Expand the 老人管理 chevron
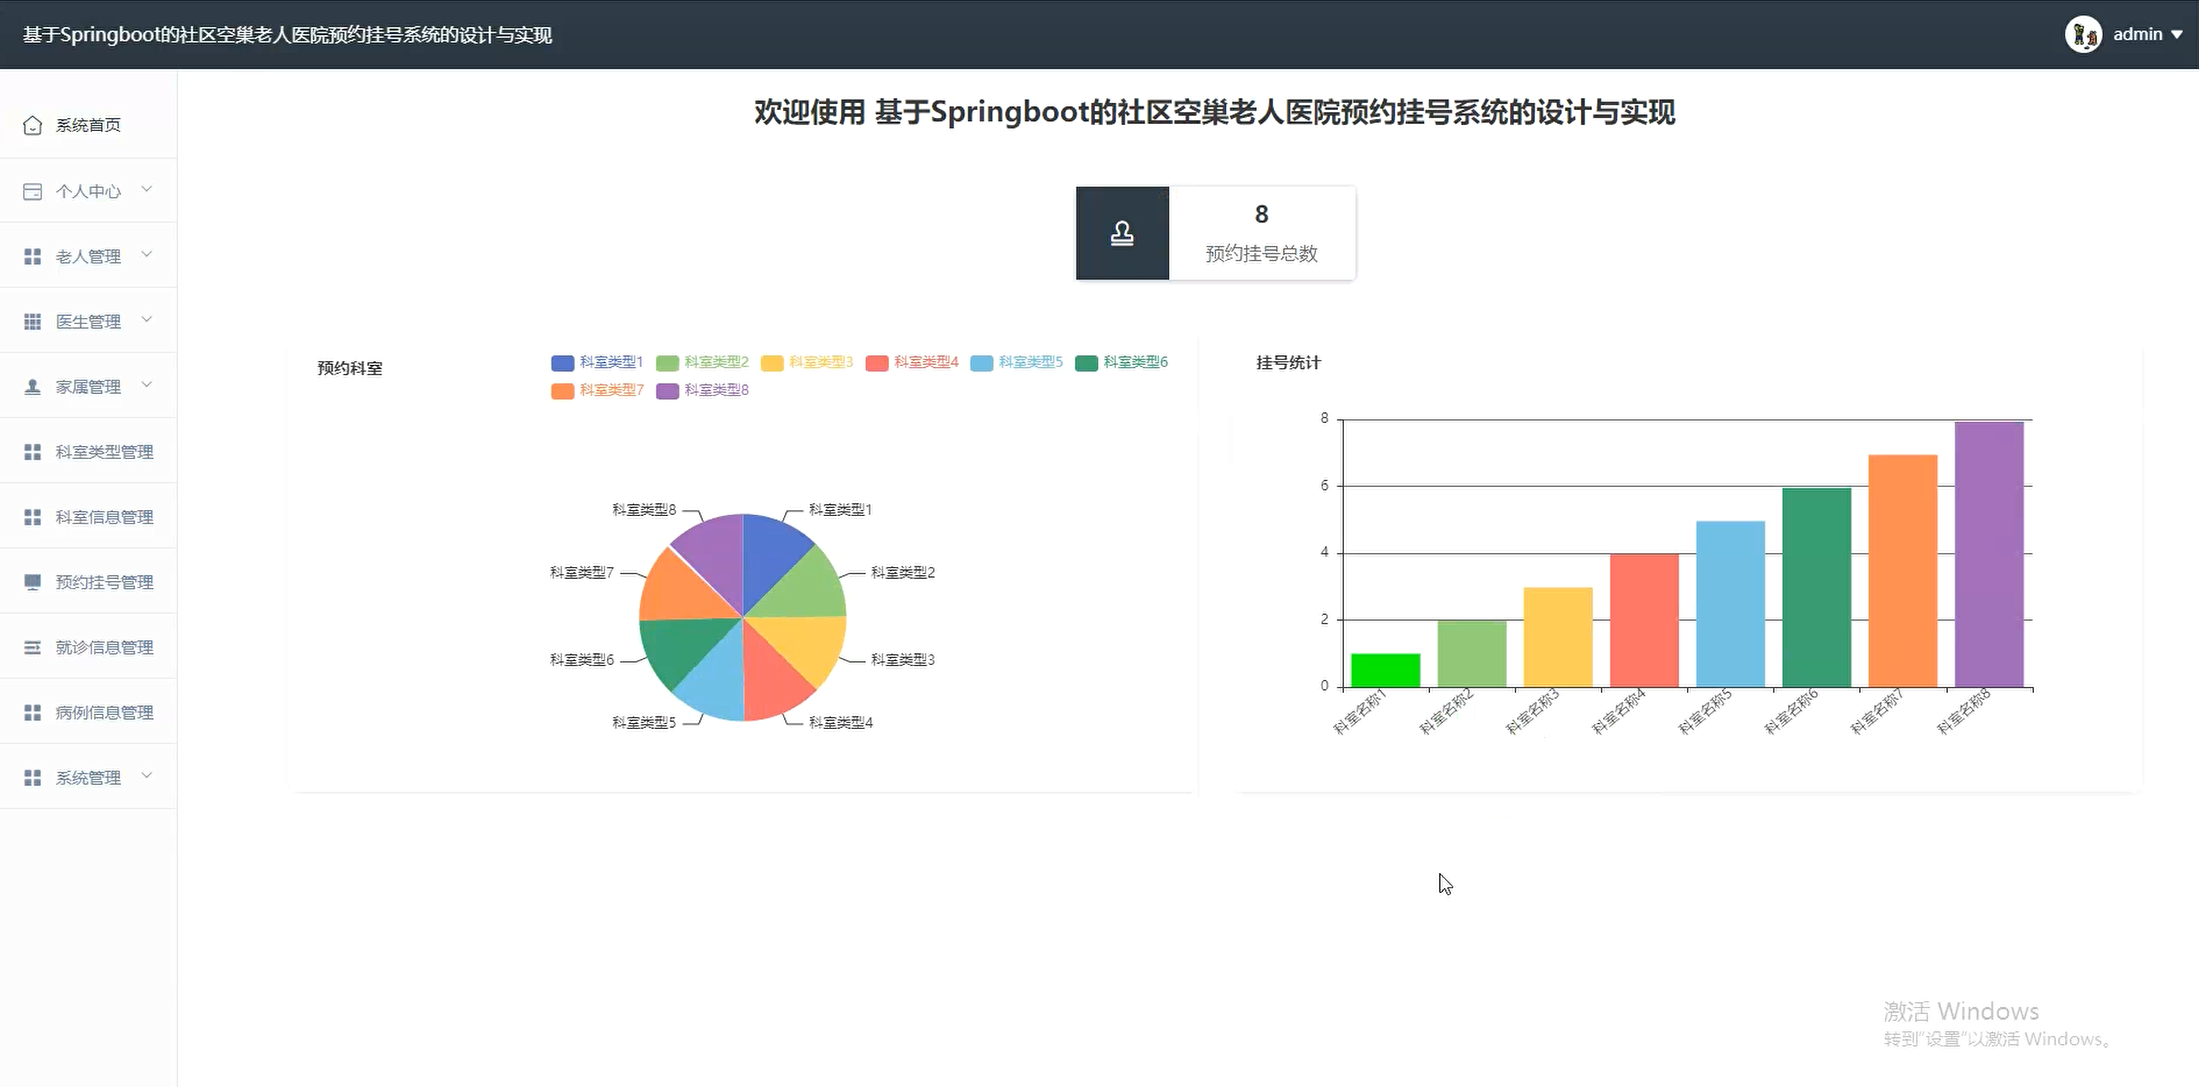The width and height of the screenshot is (2199, 1087). click(x=147, y=254)
